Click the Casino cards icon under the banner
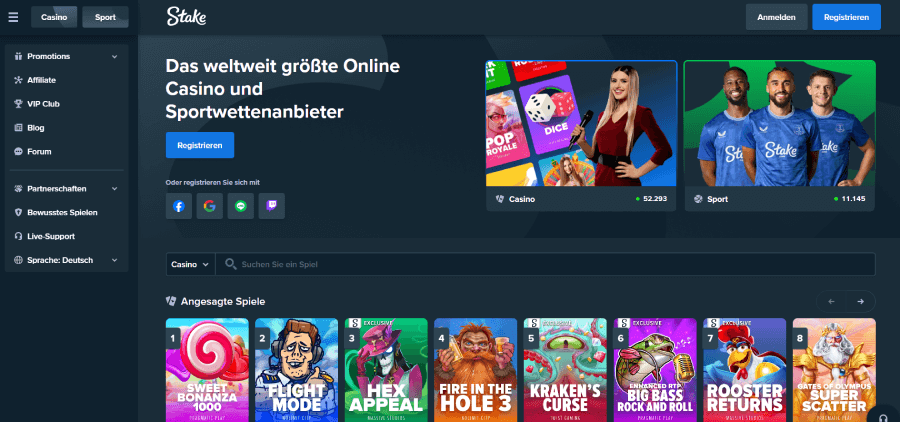 [x=500, y=199]
